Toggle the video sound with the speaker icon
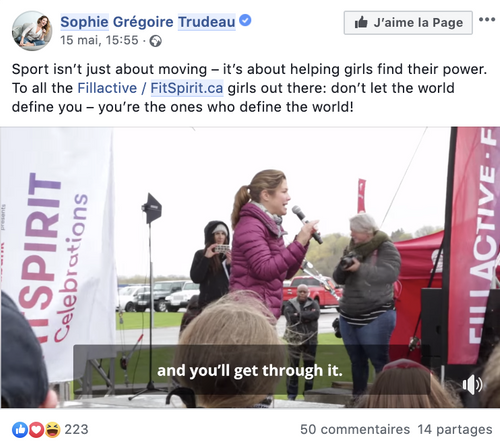Image resolution: width=500 pixels, height=445 pixels. tap(472, 385)
